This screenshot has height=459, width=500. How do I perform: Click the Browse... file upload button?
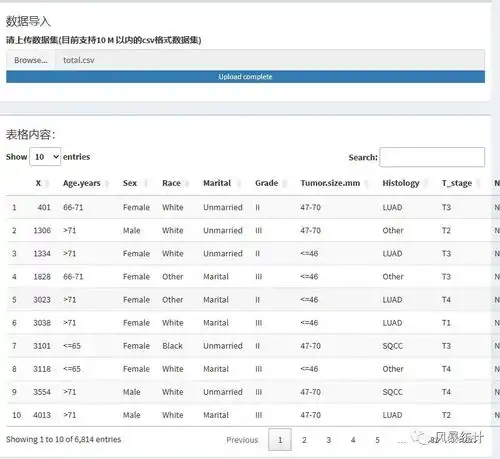(x=31, y=60)
